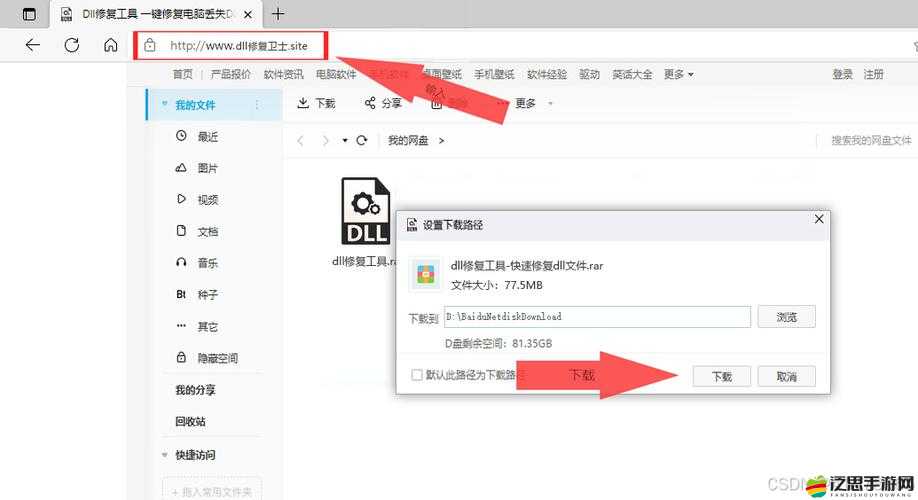The image size is (918, 500).
Task: Click the 登录 link
Action: tap(842, 74)
